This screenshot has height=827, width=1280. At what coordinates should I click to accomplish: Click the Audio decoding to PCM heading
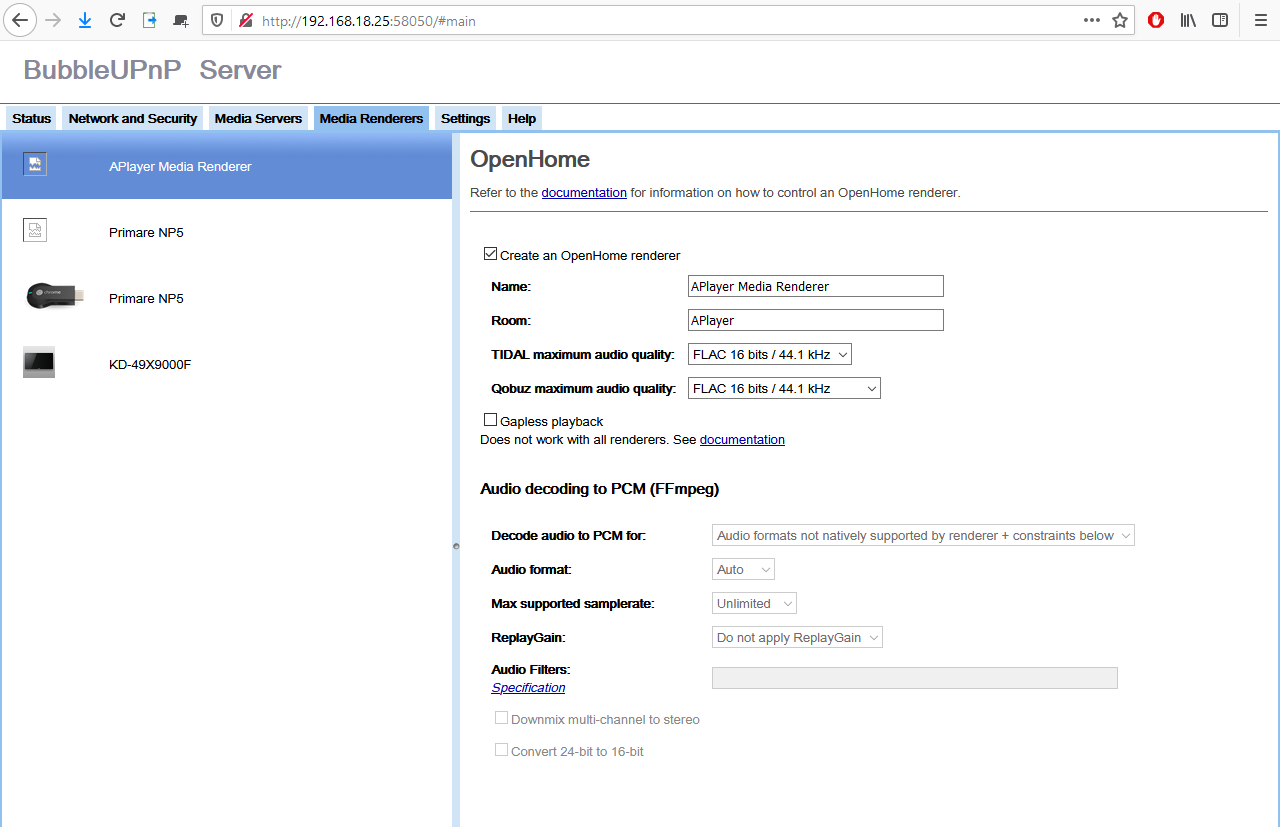600,489
